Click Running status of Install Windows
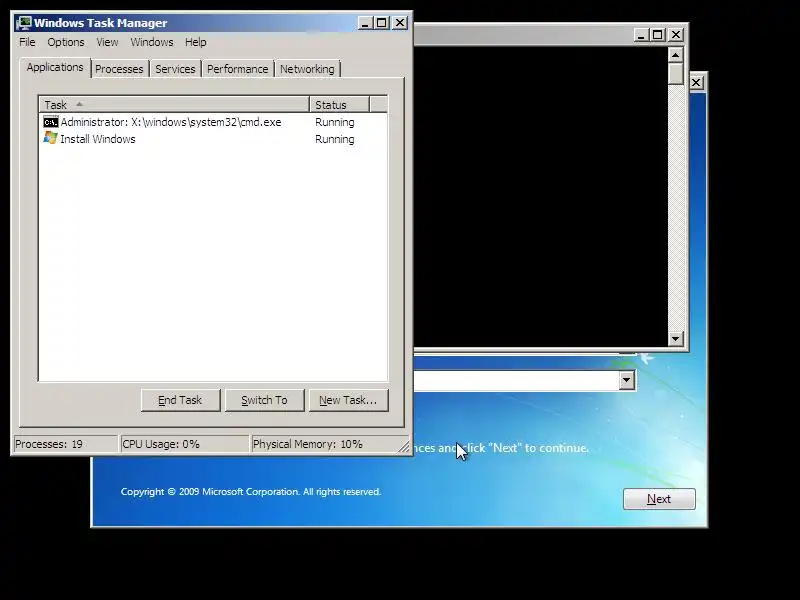 335,139
